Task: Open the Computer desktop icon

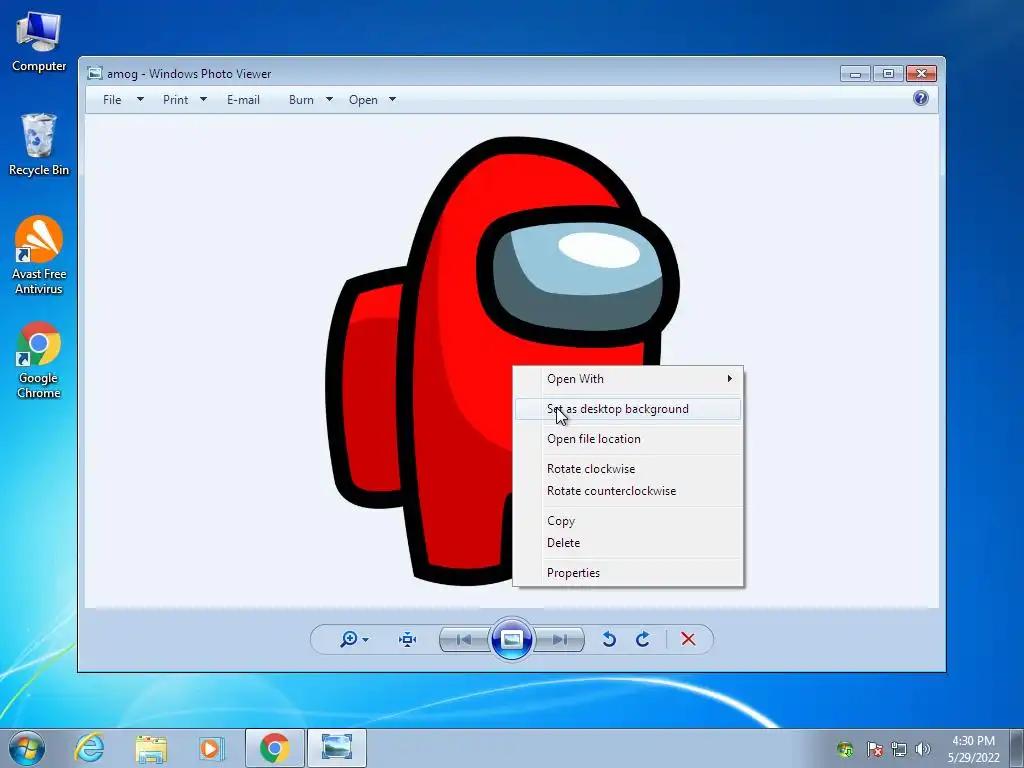Action: tap(39, 41)
